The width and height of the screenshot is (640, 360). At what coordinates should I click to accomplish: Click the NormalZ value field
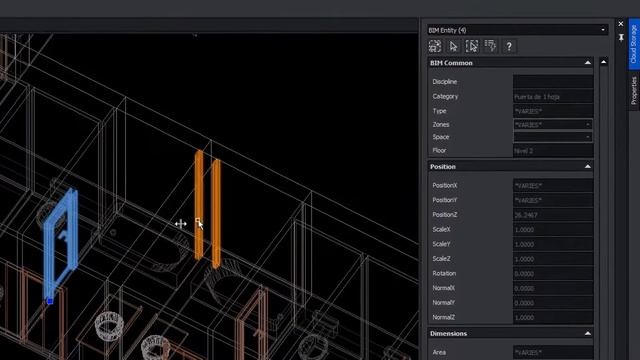(x=553, y=317)
